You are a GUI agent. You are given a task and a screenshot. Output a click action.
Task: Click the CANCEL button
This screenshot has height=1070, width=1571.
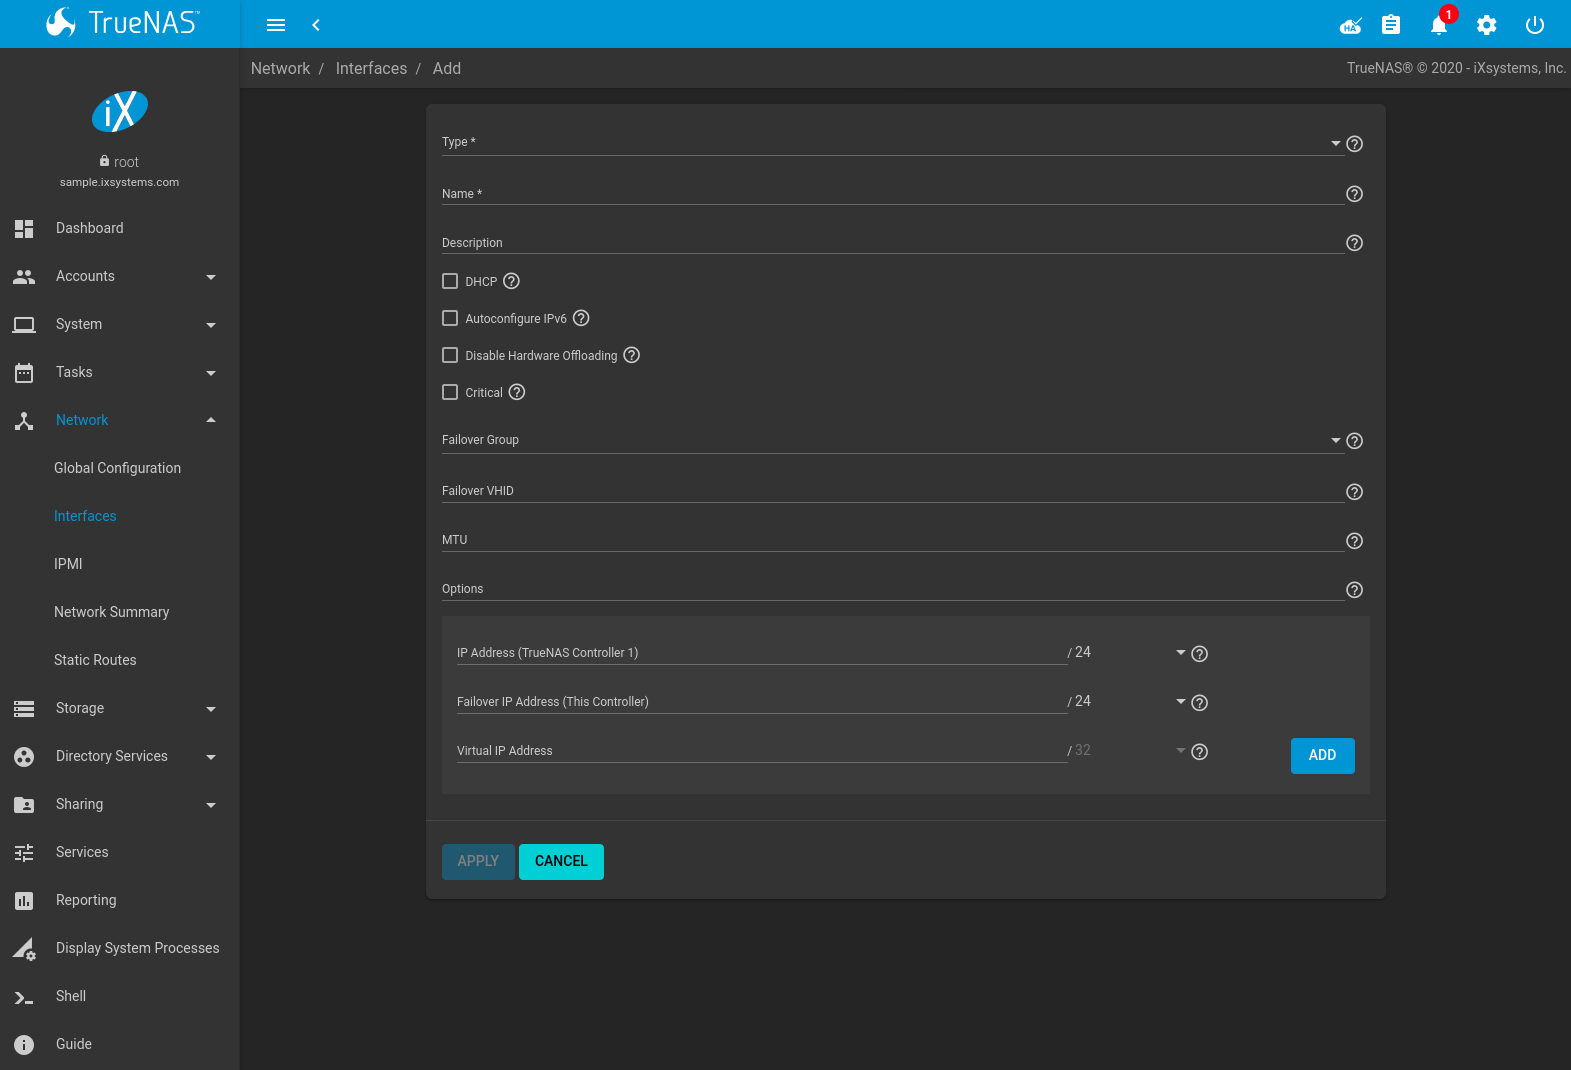tap(561, 862)
